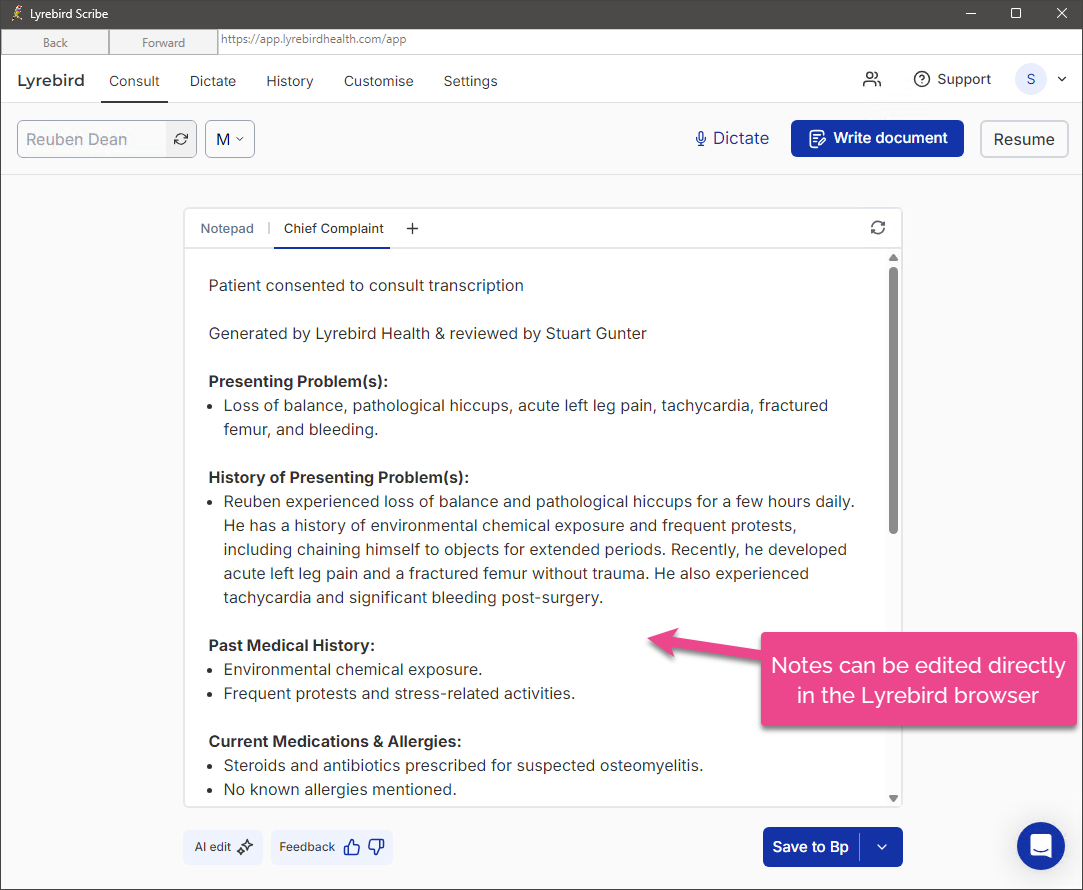
Task: Click the AI edit button
Action: pos(223,847)
